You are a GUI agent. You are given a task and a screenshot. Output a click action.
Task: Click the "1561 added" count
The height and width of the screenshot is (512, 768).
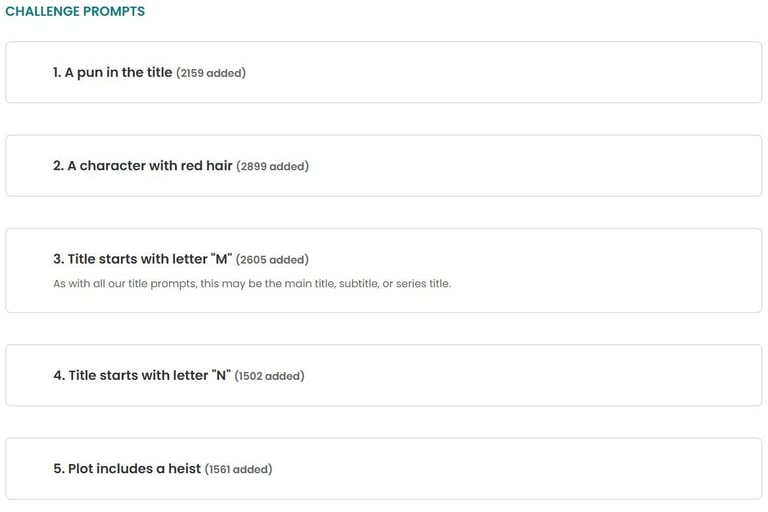(239, 469)
